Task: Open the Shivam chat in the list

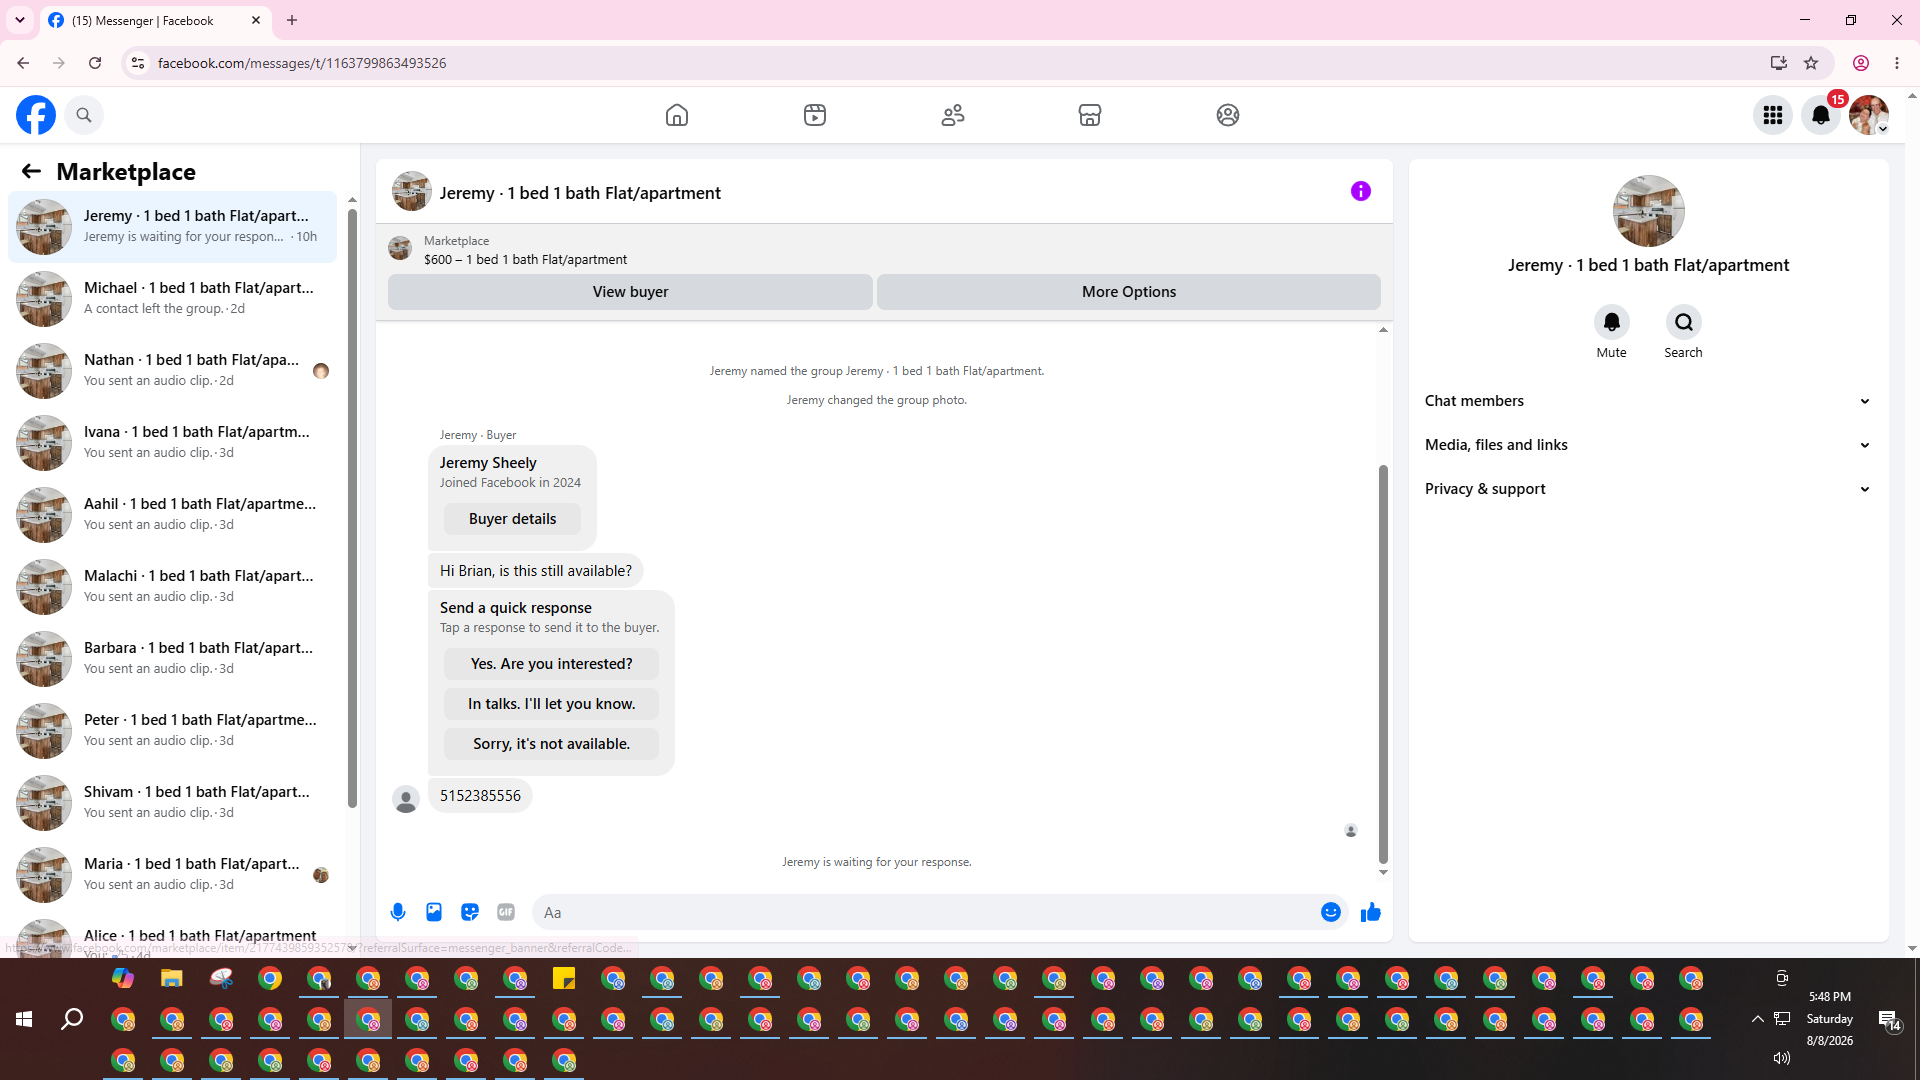Action: [x=172, y=803]
